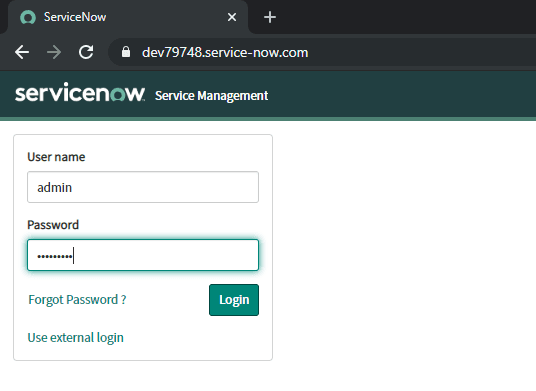The width and height of the screenshot is (536, 391).
Task: Click the Login button
Action: click(x=234, y=300)
